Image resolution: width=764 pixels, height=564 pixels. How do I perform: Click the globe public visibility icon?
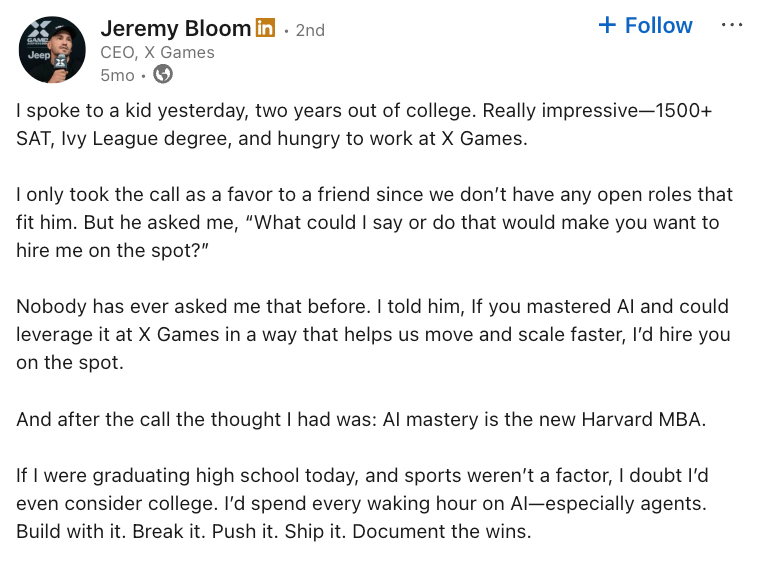[x=163, y=75]
